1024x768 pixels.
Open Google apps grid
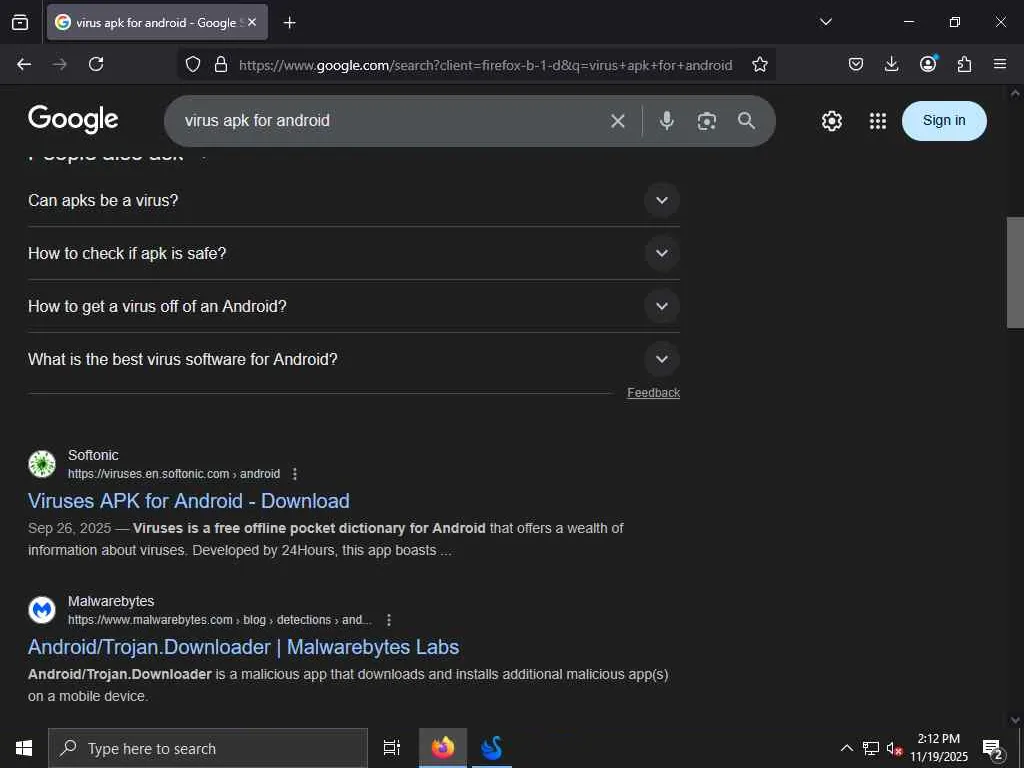coord(878,121)
